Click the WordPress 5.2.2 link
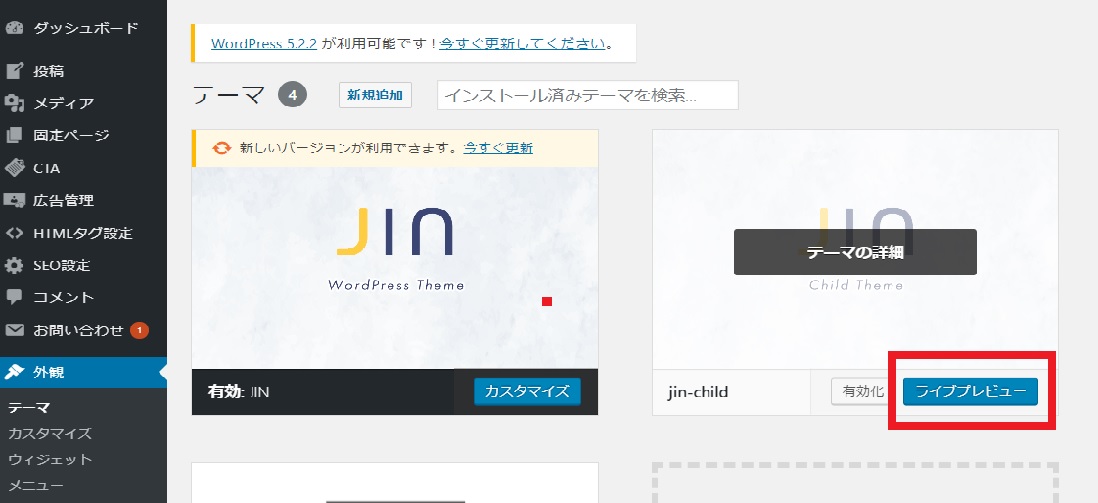 (264, 43)
